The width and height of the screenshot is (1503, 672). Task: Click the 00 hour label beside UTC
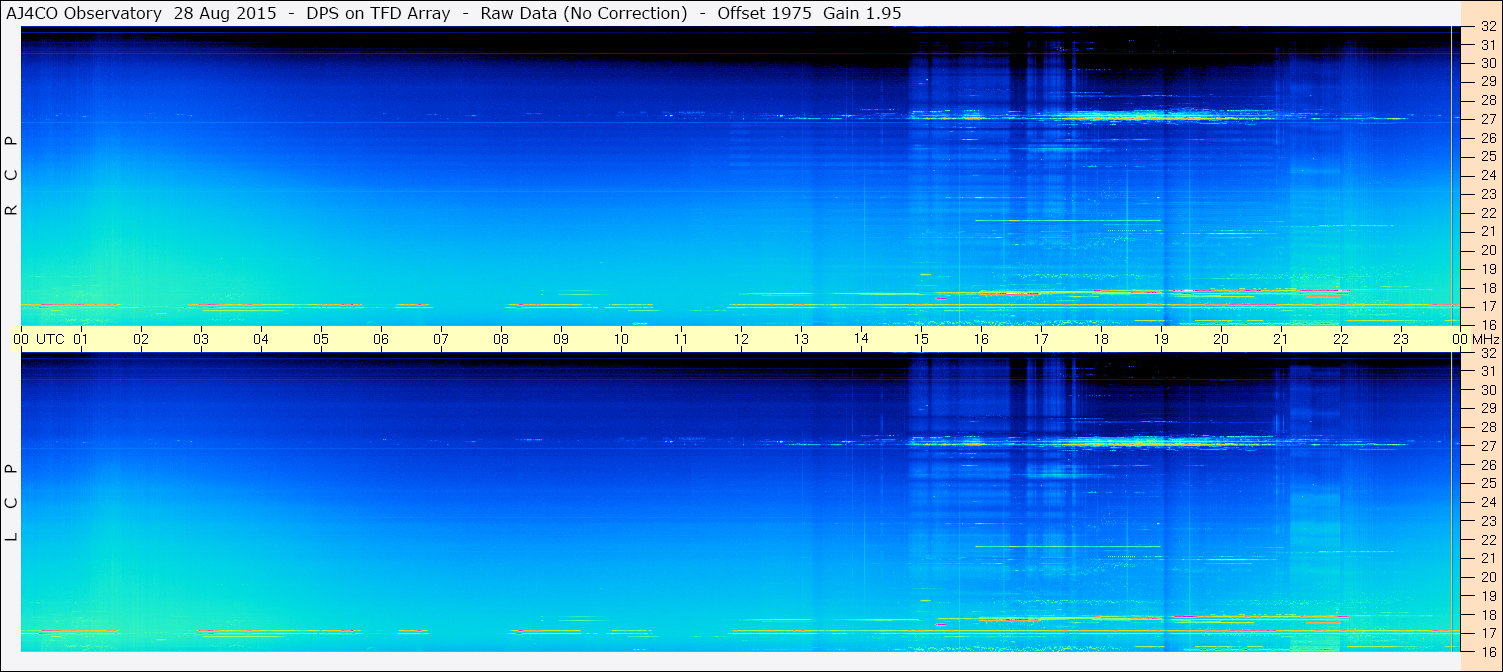21,339
